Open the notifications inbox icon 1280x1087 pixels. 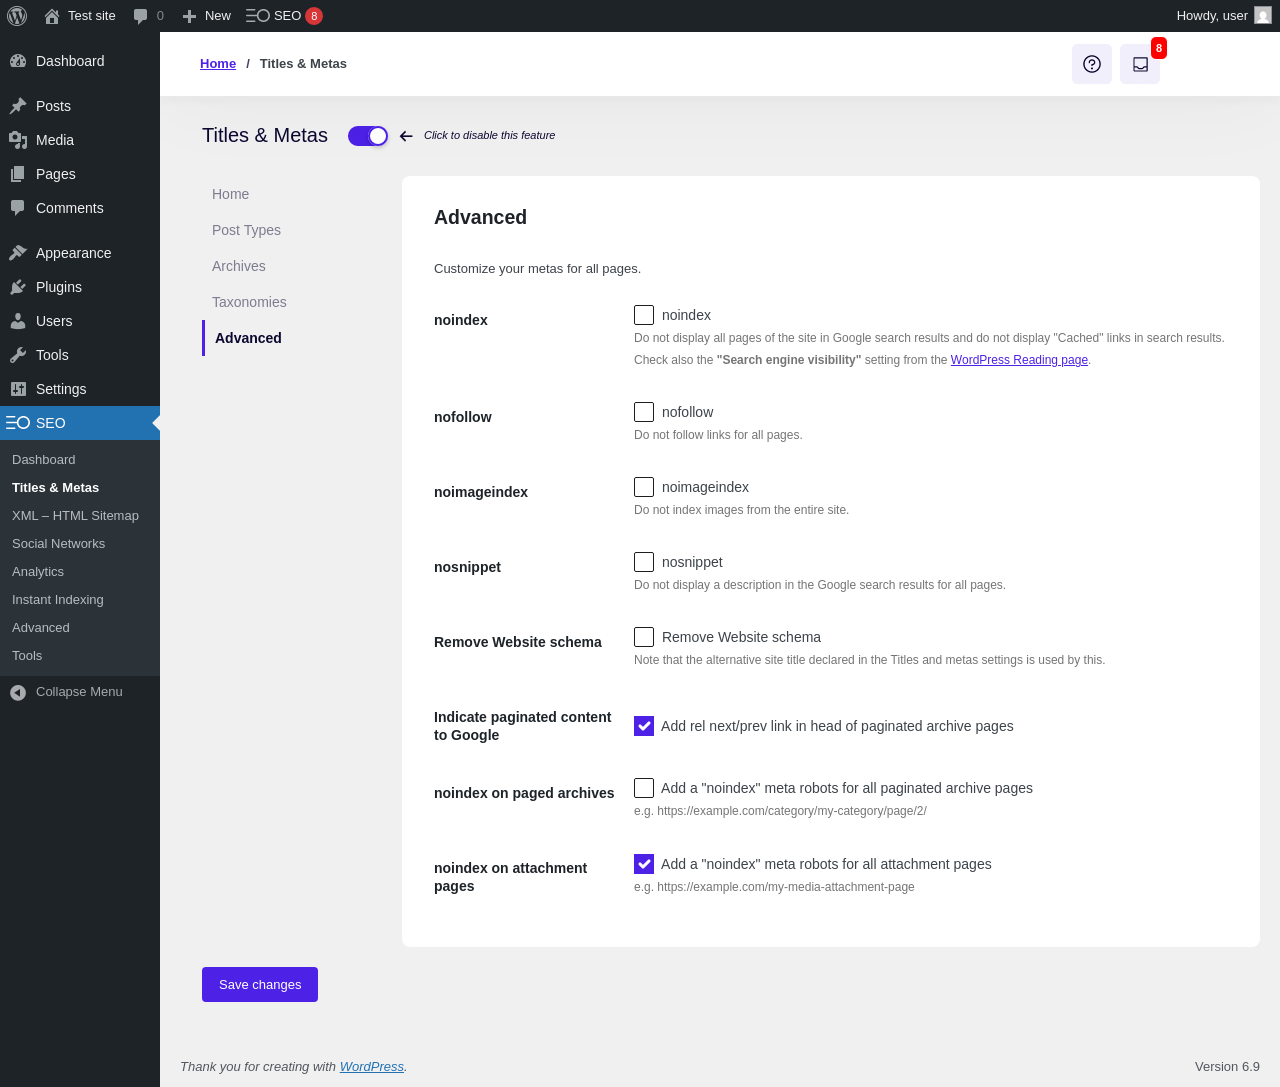coord(1140,64)
